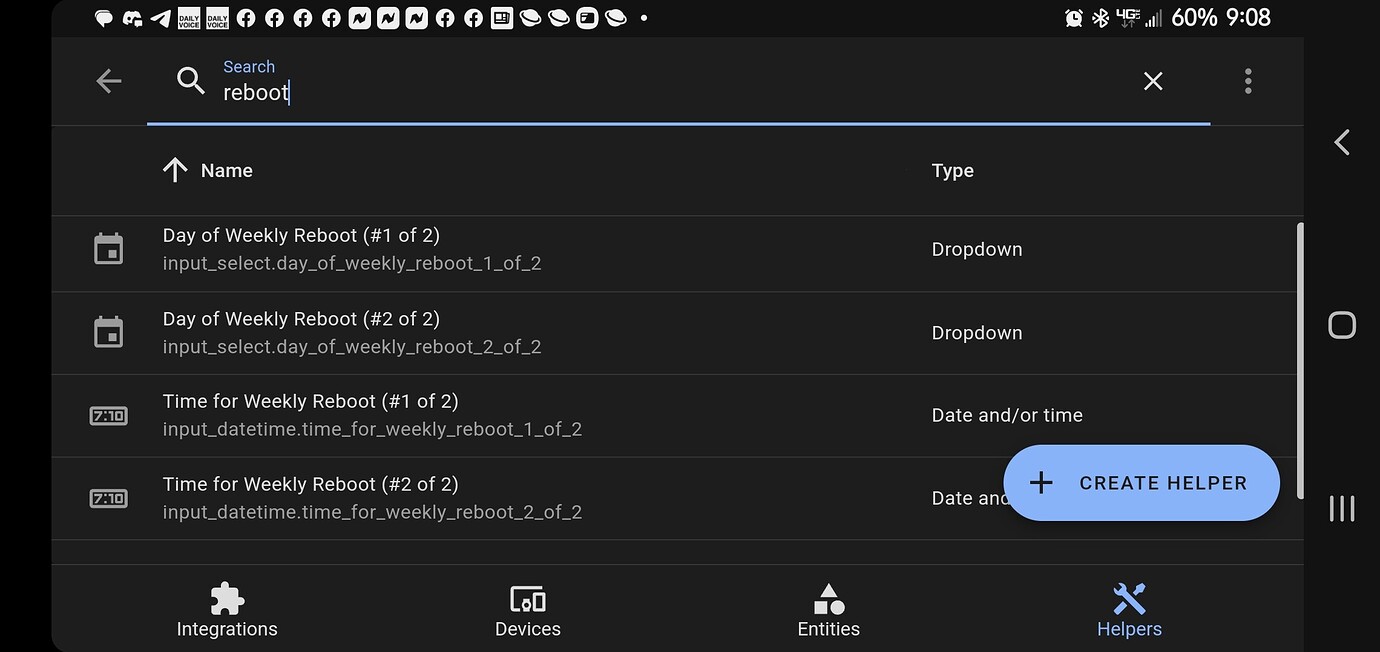Select the calendar icon for Day of Weekly Reboot #2
Image resolution: width=1380 pixels, height=652 pixels.
click(108, 332)
